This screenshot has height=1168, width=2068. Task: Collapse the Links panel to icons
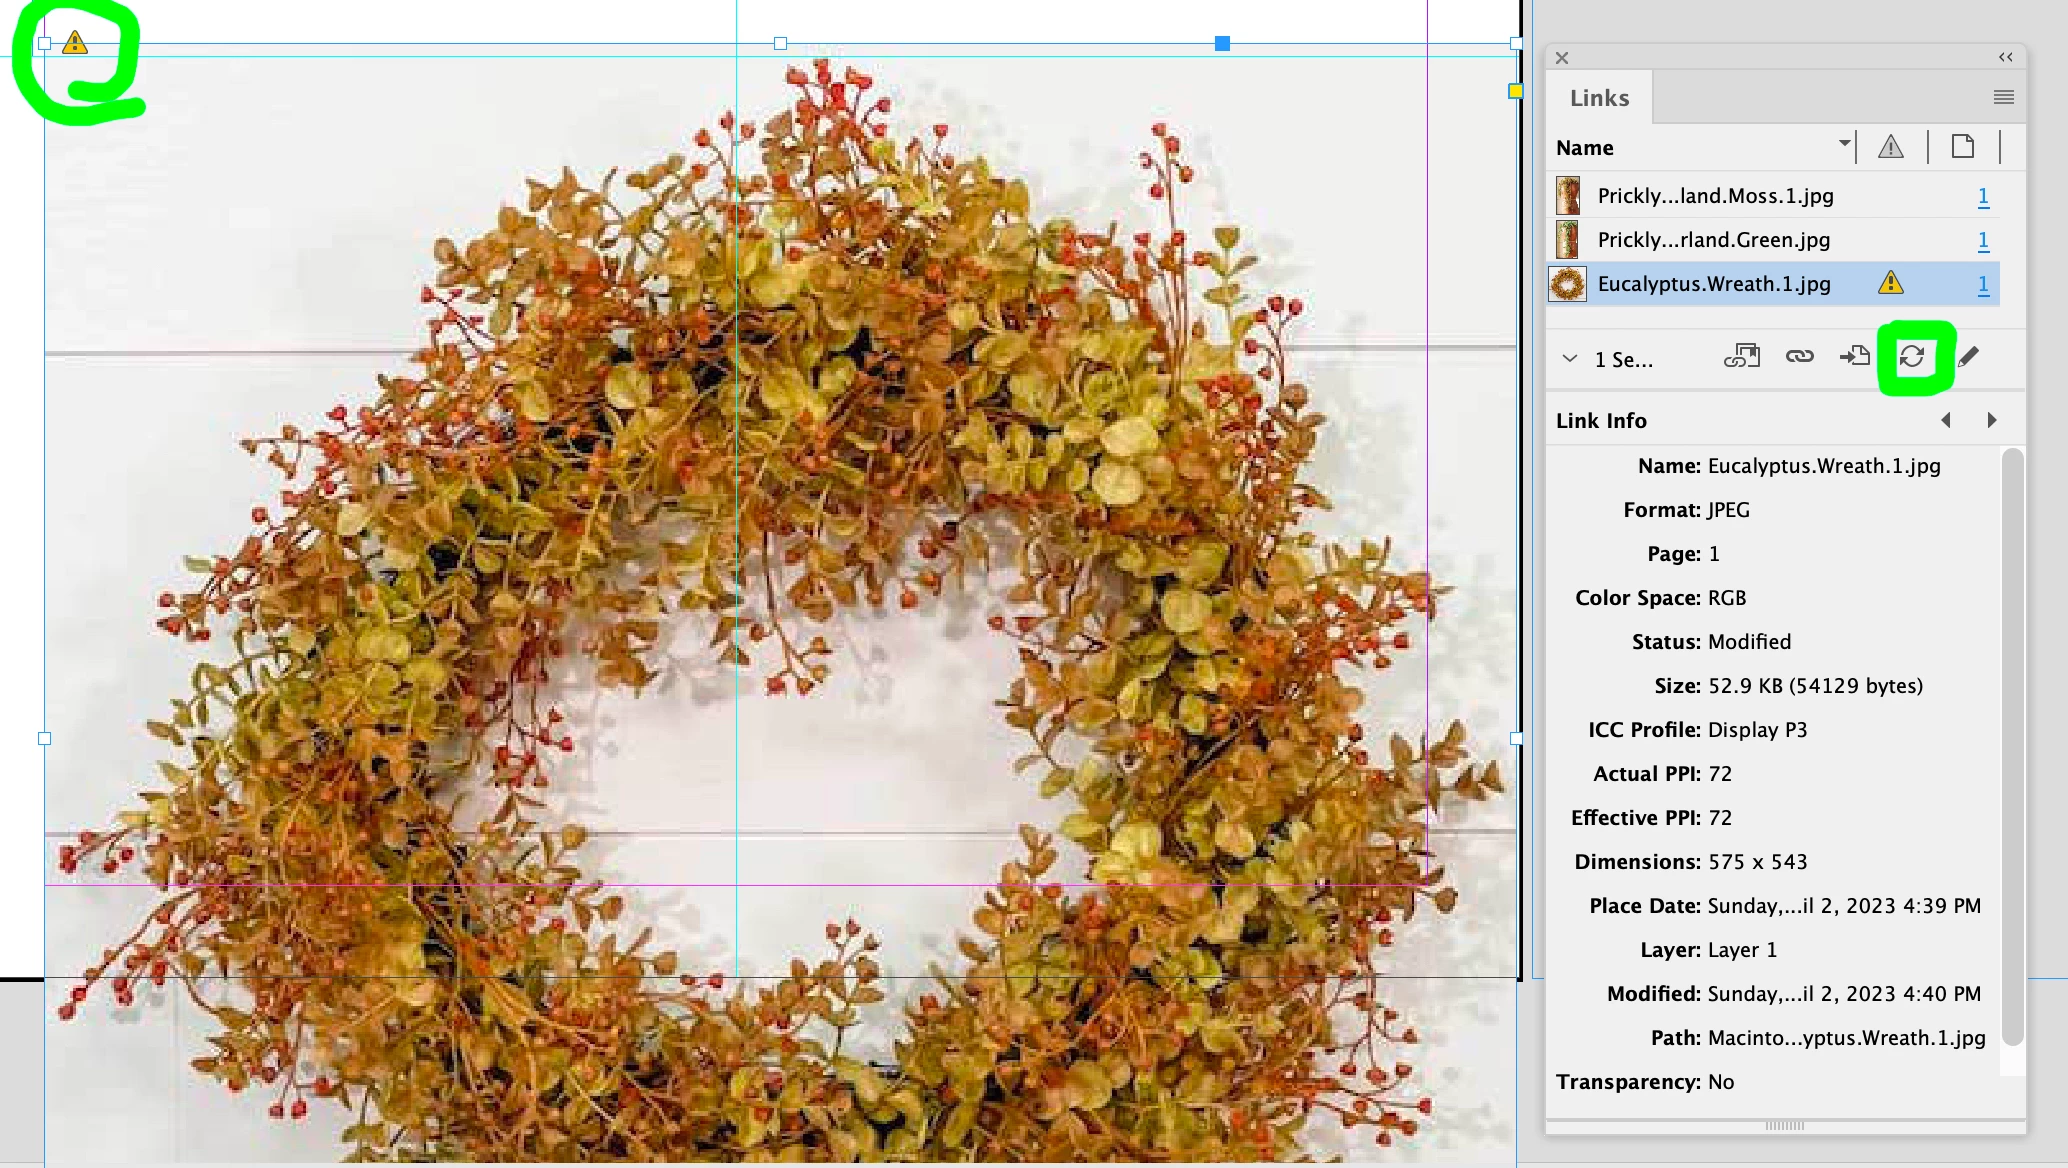point(2005,58)
